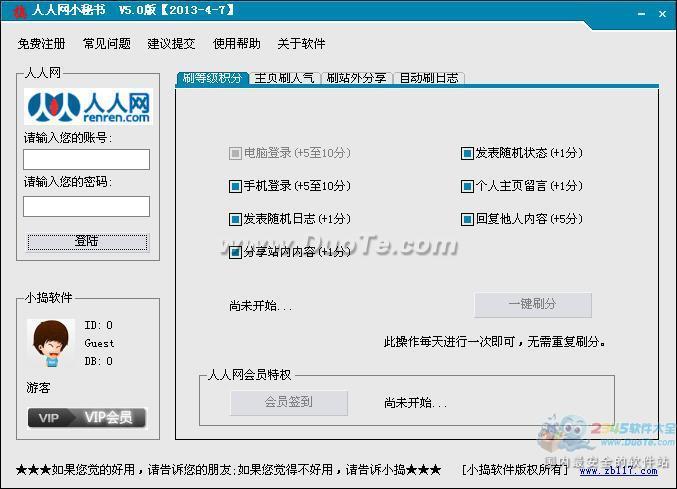Viewport: 677px width, 489px height.
Task: Switch to 主页刷人气 tab
Action: [x=284, y=78]
